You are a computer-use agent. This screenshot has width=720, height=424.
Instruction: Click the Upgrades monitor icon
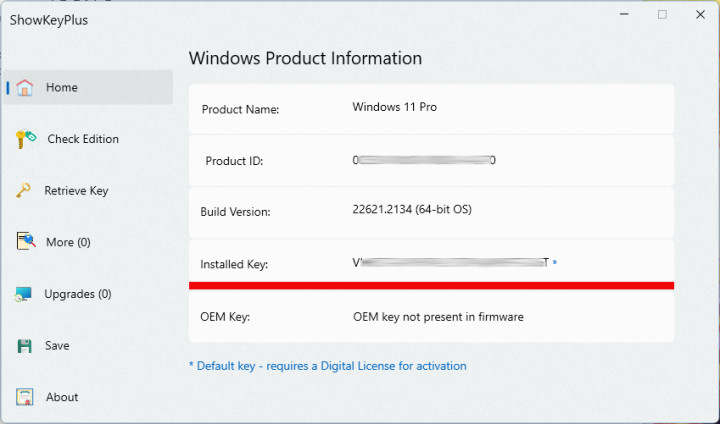pyautogui.click(x=25, y=294)
